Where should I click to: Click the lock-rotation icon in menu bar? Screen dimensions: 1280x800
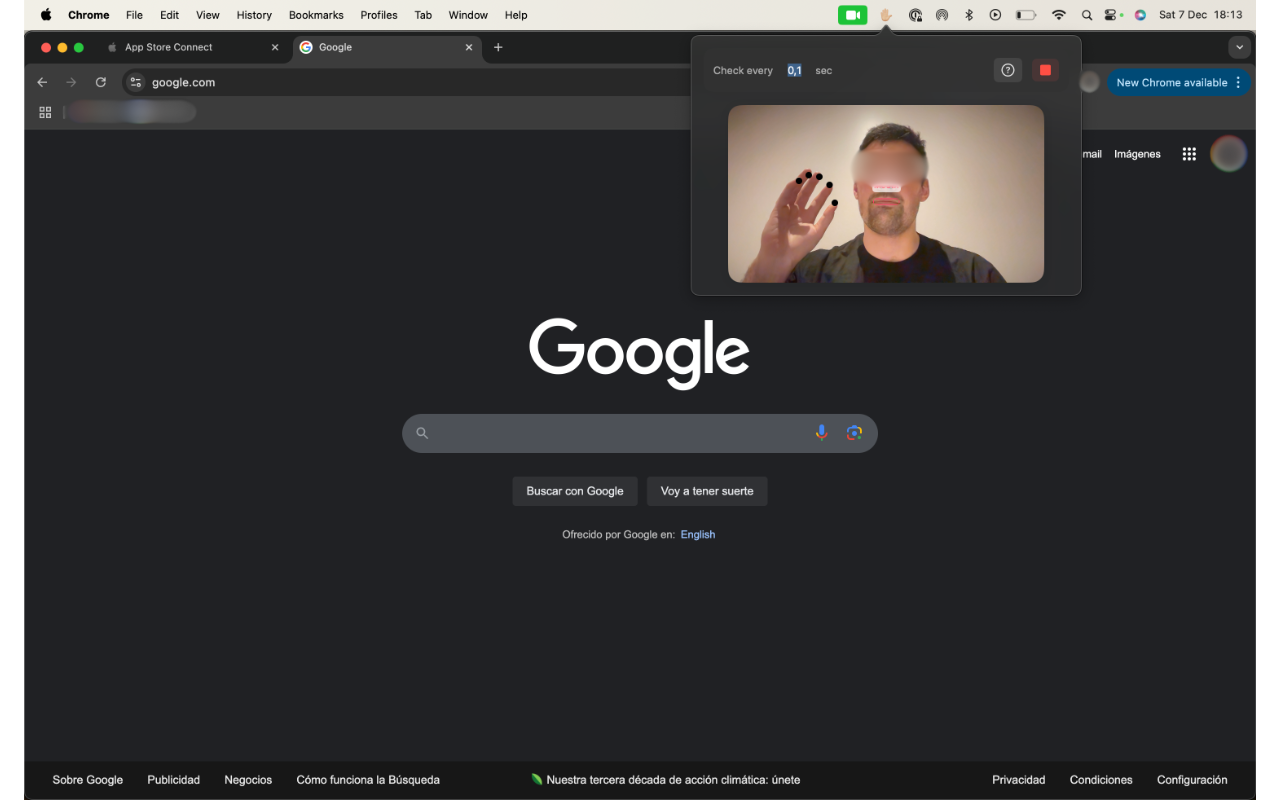tap(915, 15)
